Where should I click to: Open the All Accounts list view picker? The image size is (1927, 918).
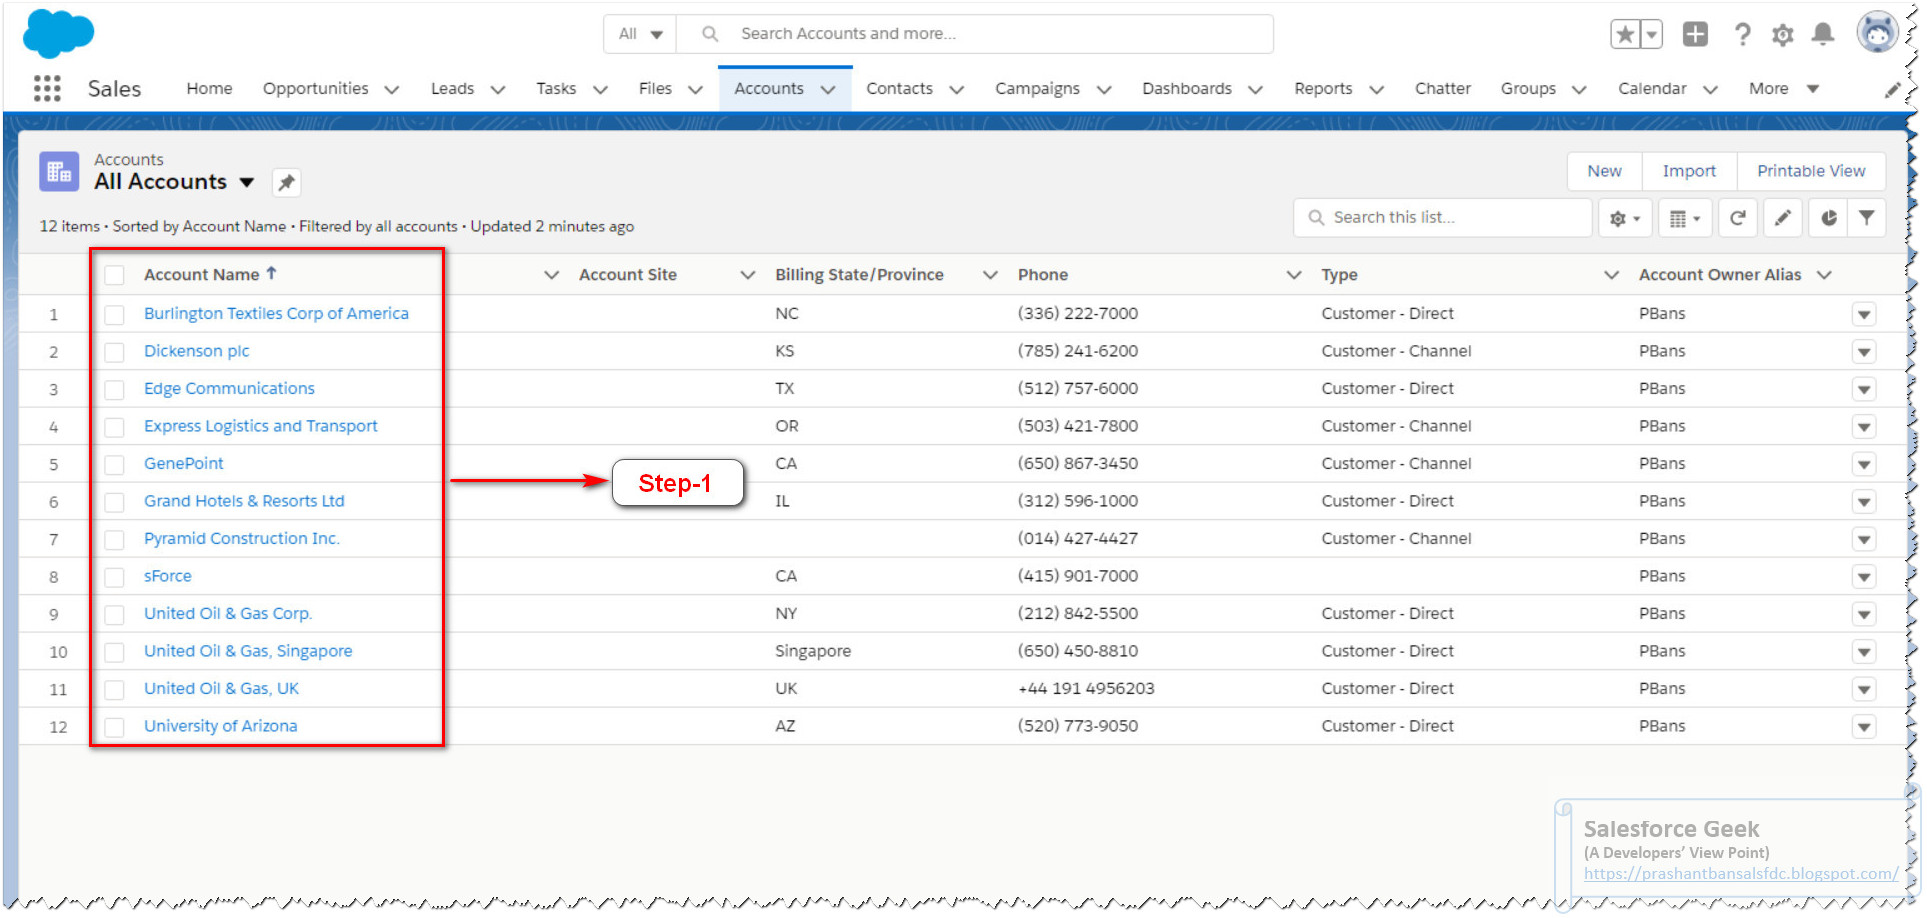[246, 182]
